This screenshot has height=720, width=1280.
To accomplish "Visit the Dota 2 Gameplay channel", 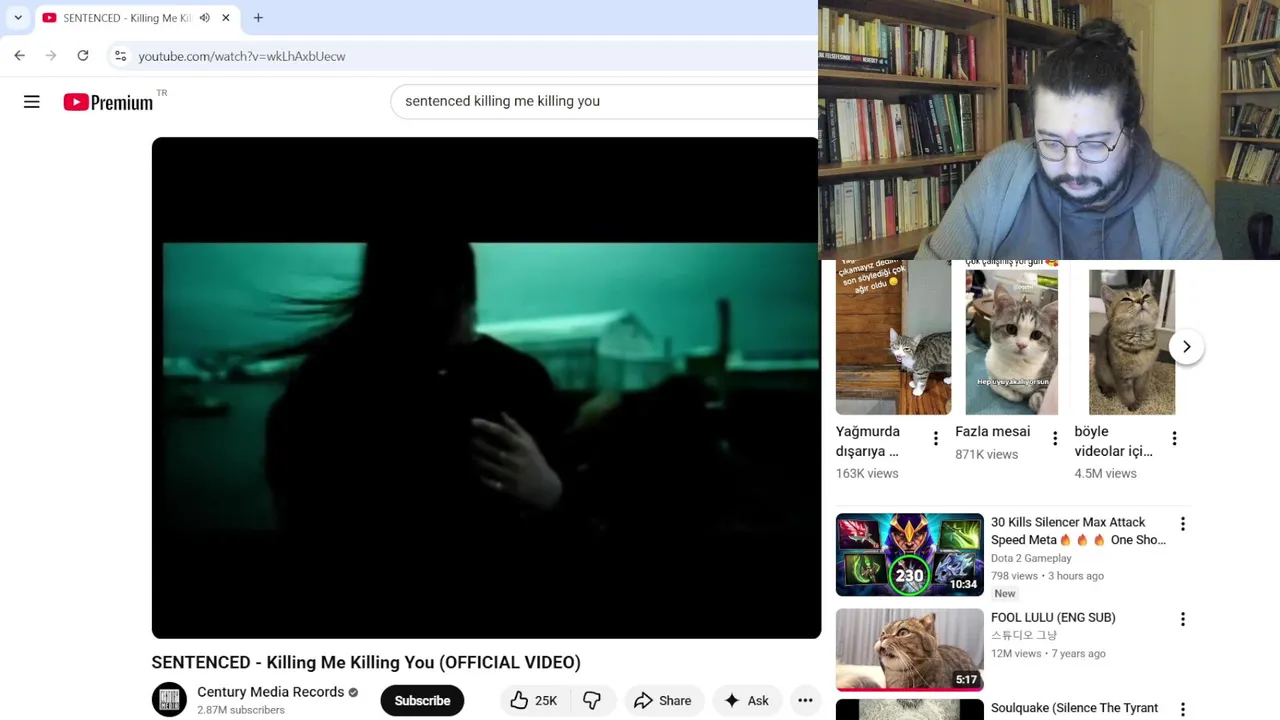I will click(1031, 558).
